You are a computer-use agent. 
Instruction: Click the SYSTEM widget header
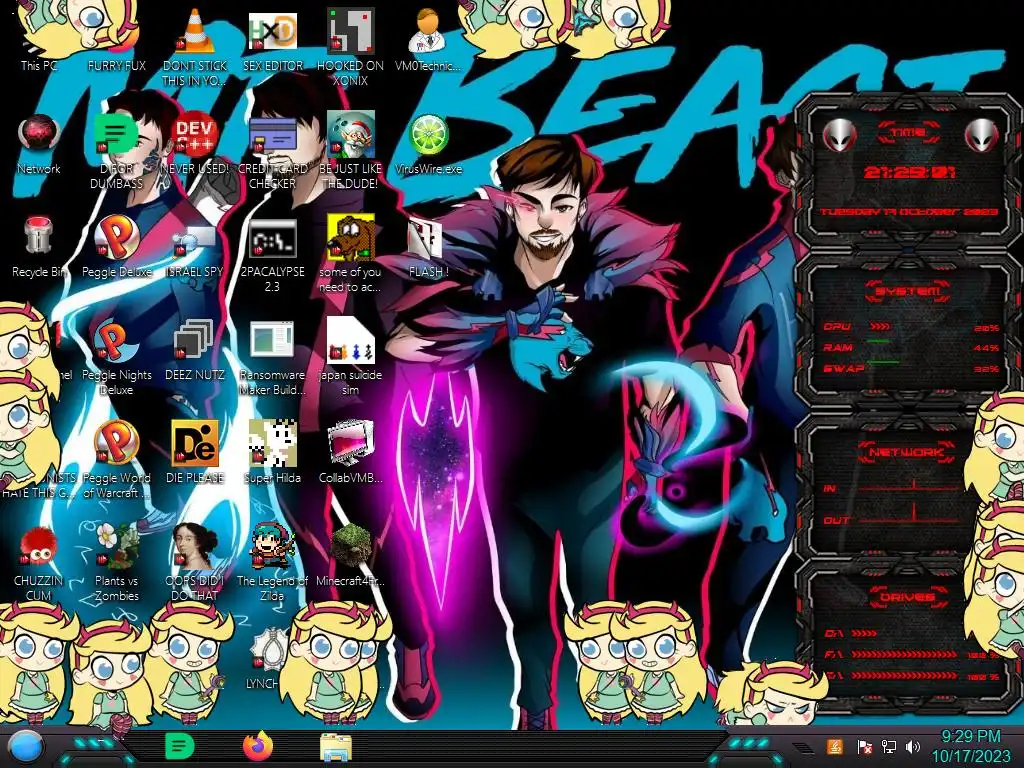pyautogui.click(x=908, y=291)
